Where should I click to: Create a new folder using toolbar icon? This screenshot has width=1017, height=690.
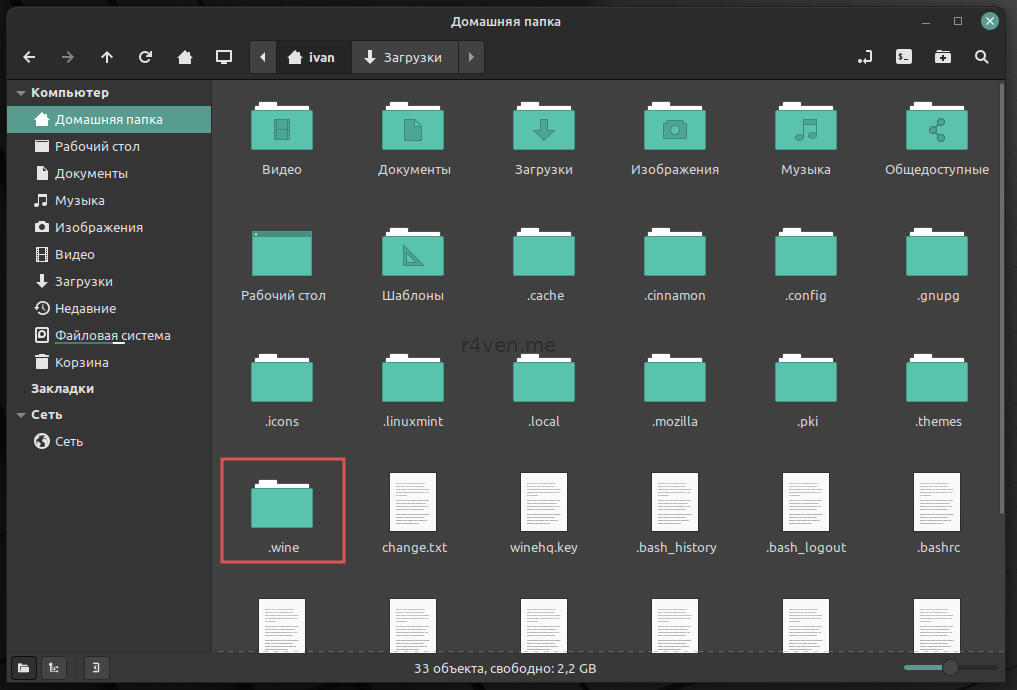coord(943,58)
